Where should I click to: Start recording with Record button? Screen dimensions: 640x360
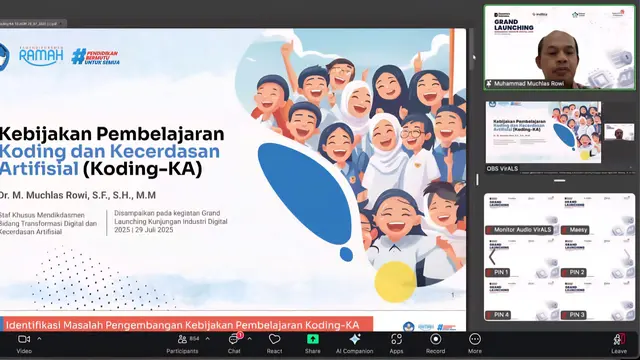tap(436, 344)
